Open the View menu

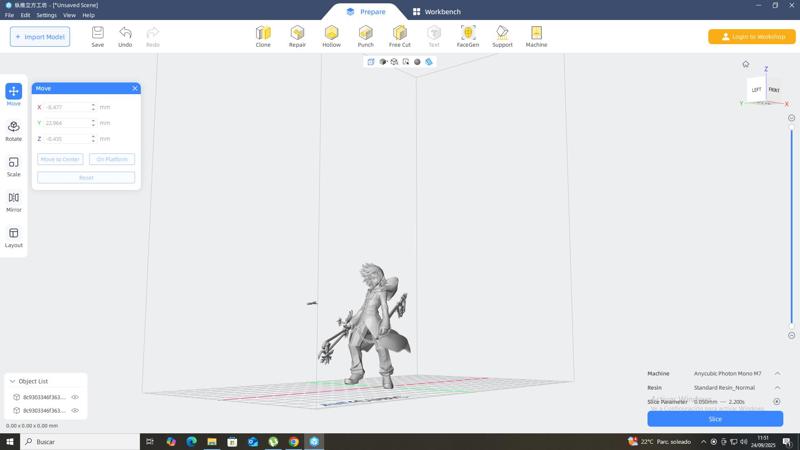tap(69, 15)
